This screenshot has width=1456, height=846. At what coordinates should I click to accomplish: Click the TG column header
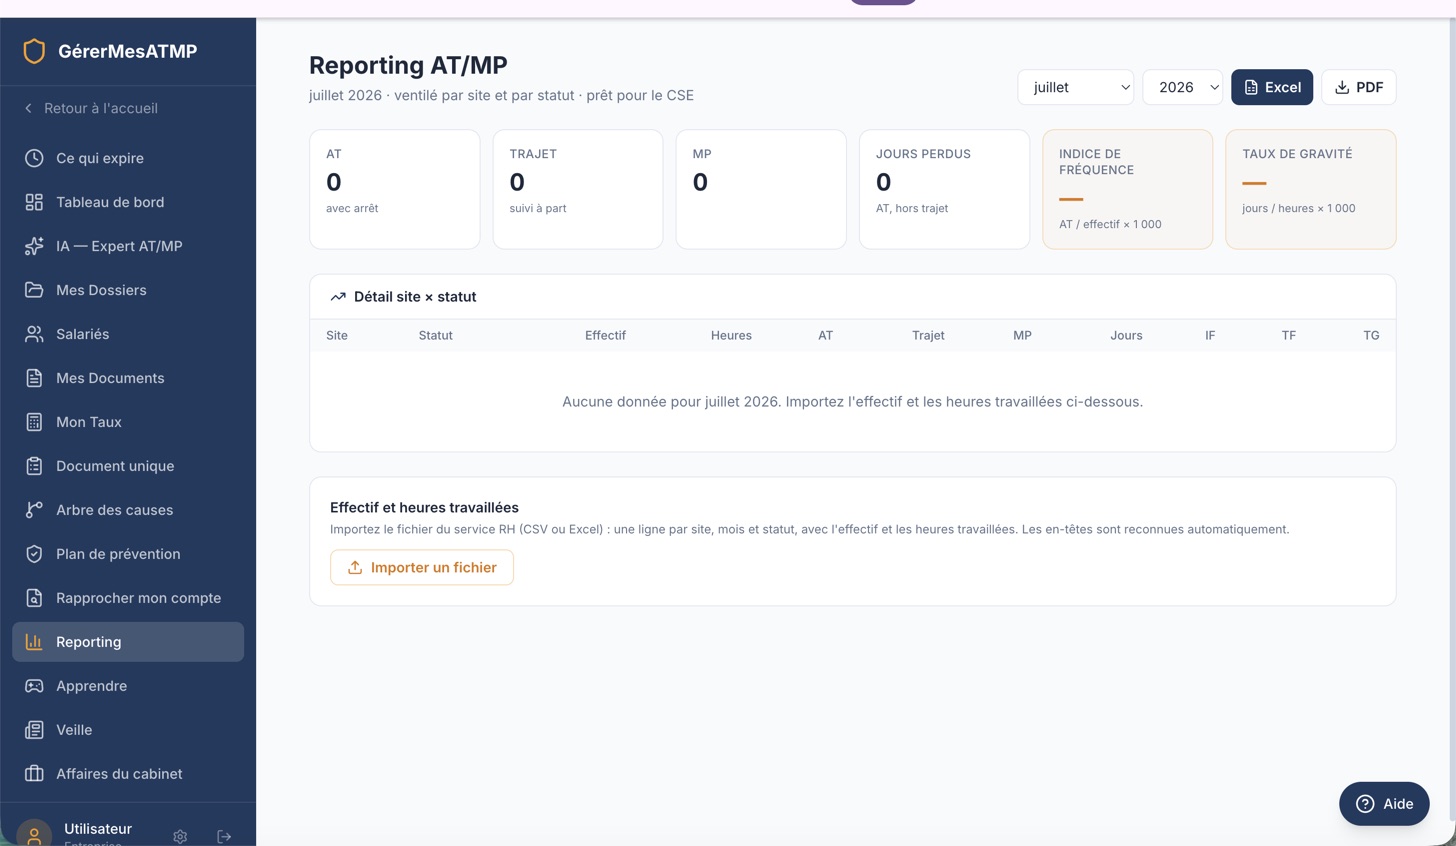[1371, 336]
